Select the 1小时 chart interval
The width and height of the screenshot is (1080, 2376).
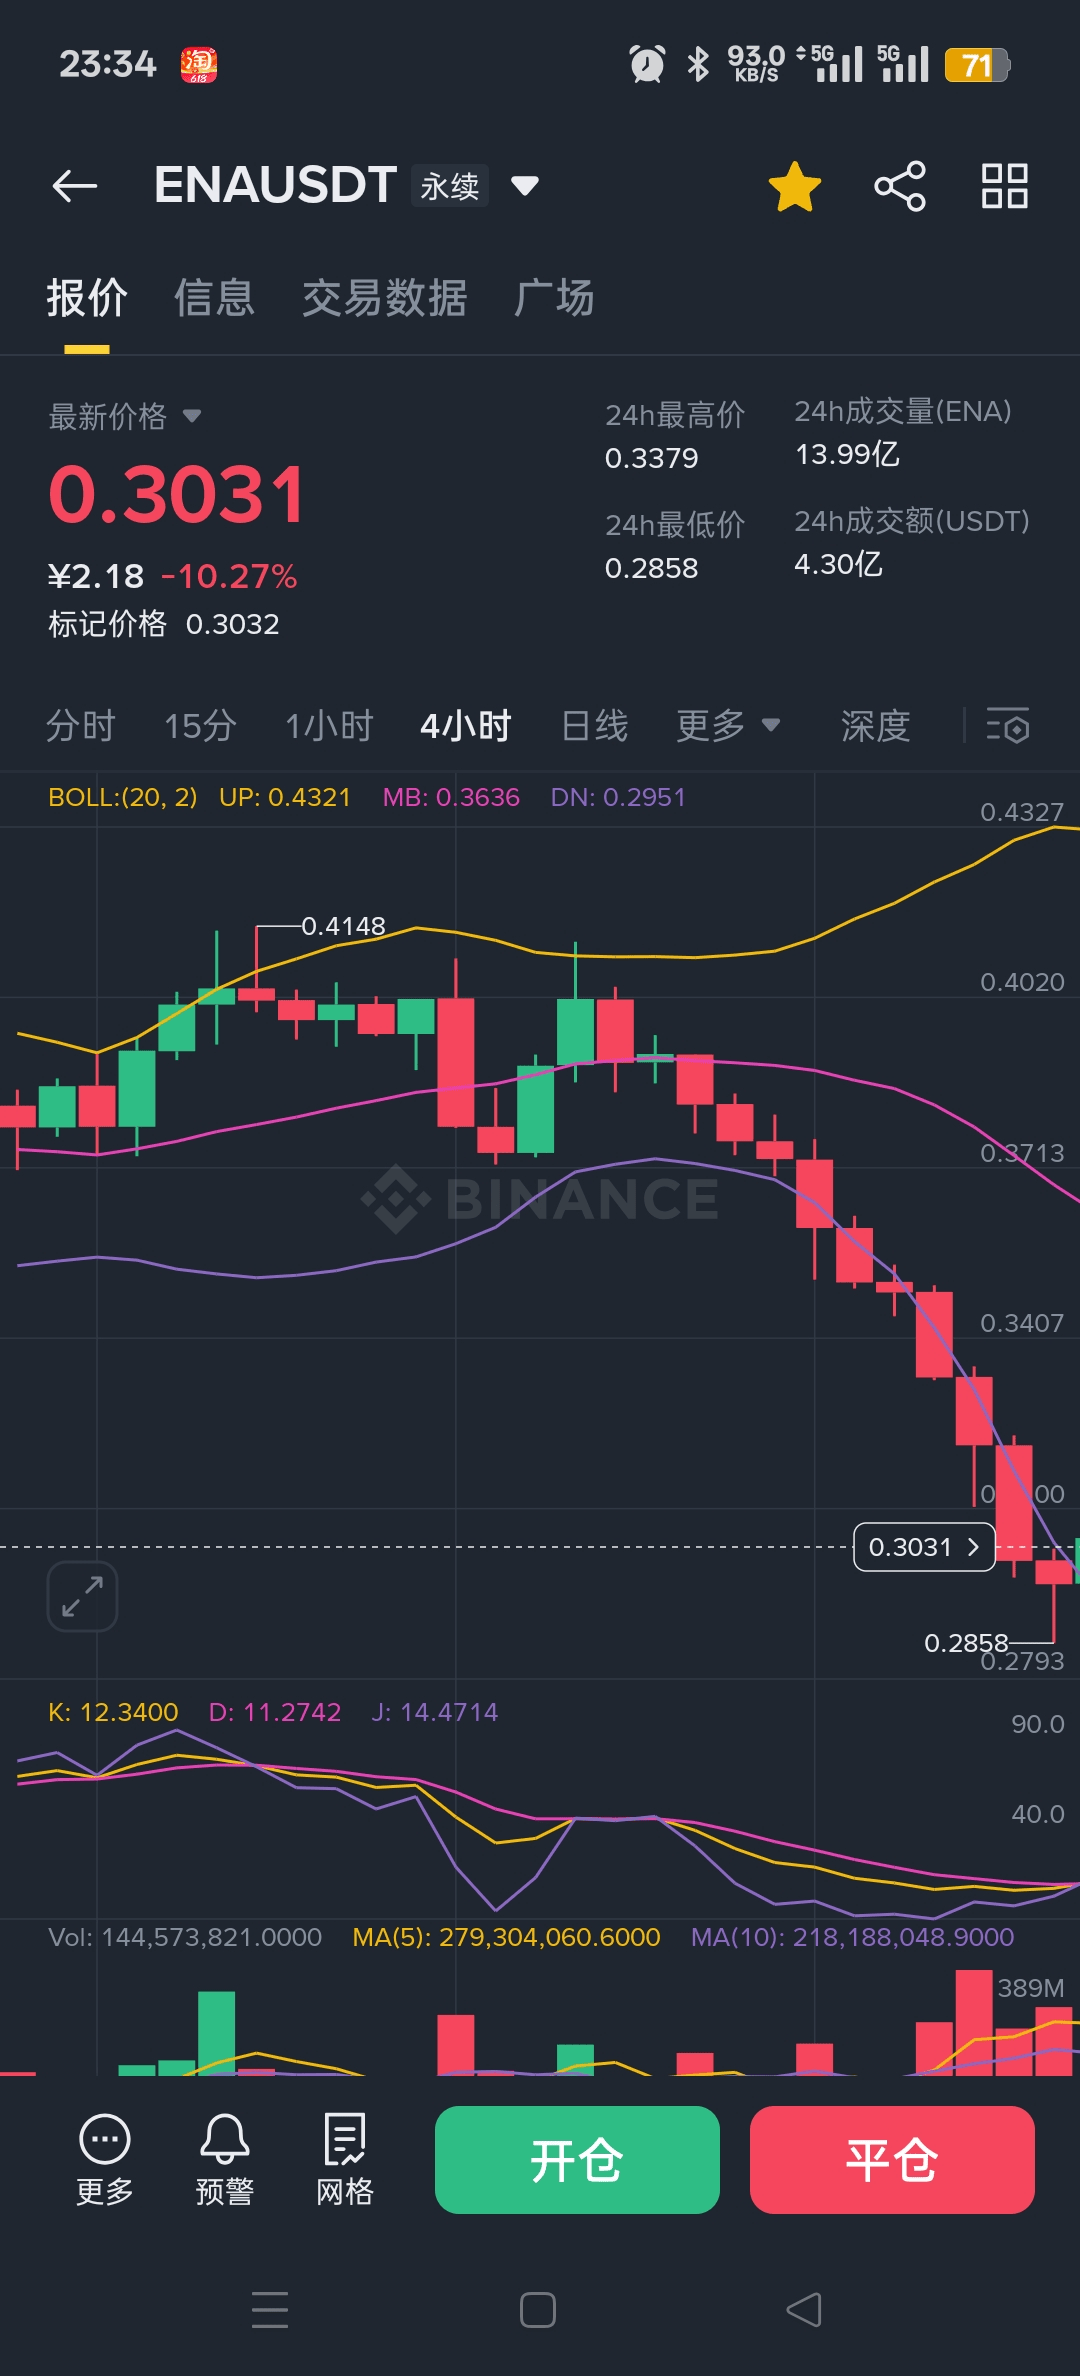click(329, 725)
